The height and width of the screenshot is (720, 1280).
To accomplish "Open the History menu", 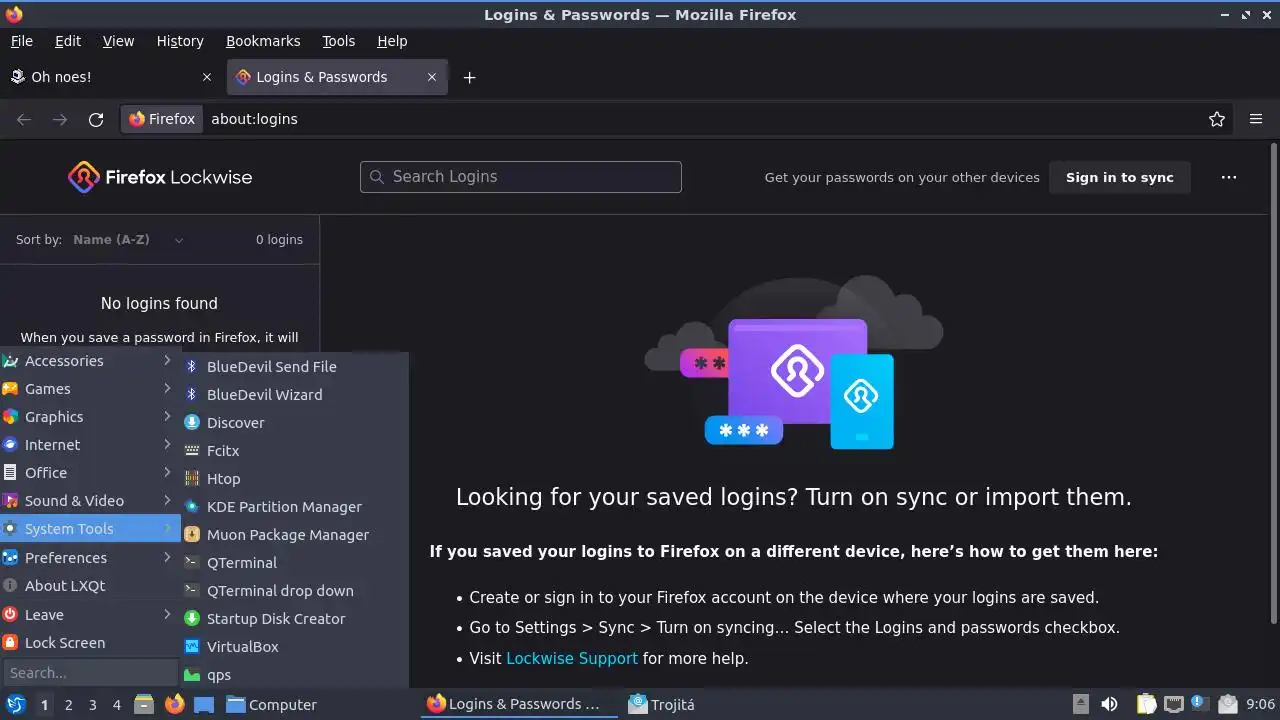I will coord(180,41).
